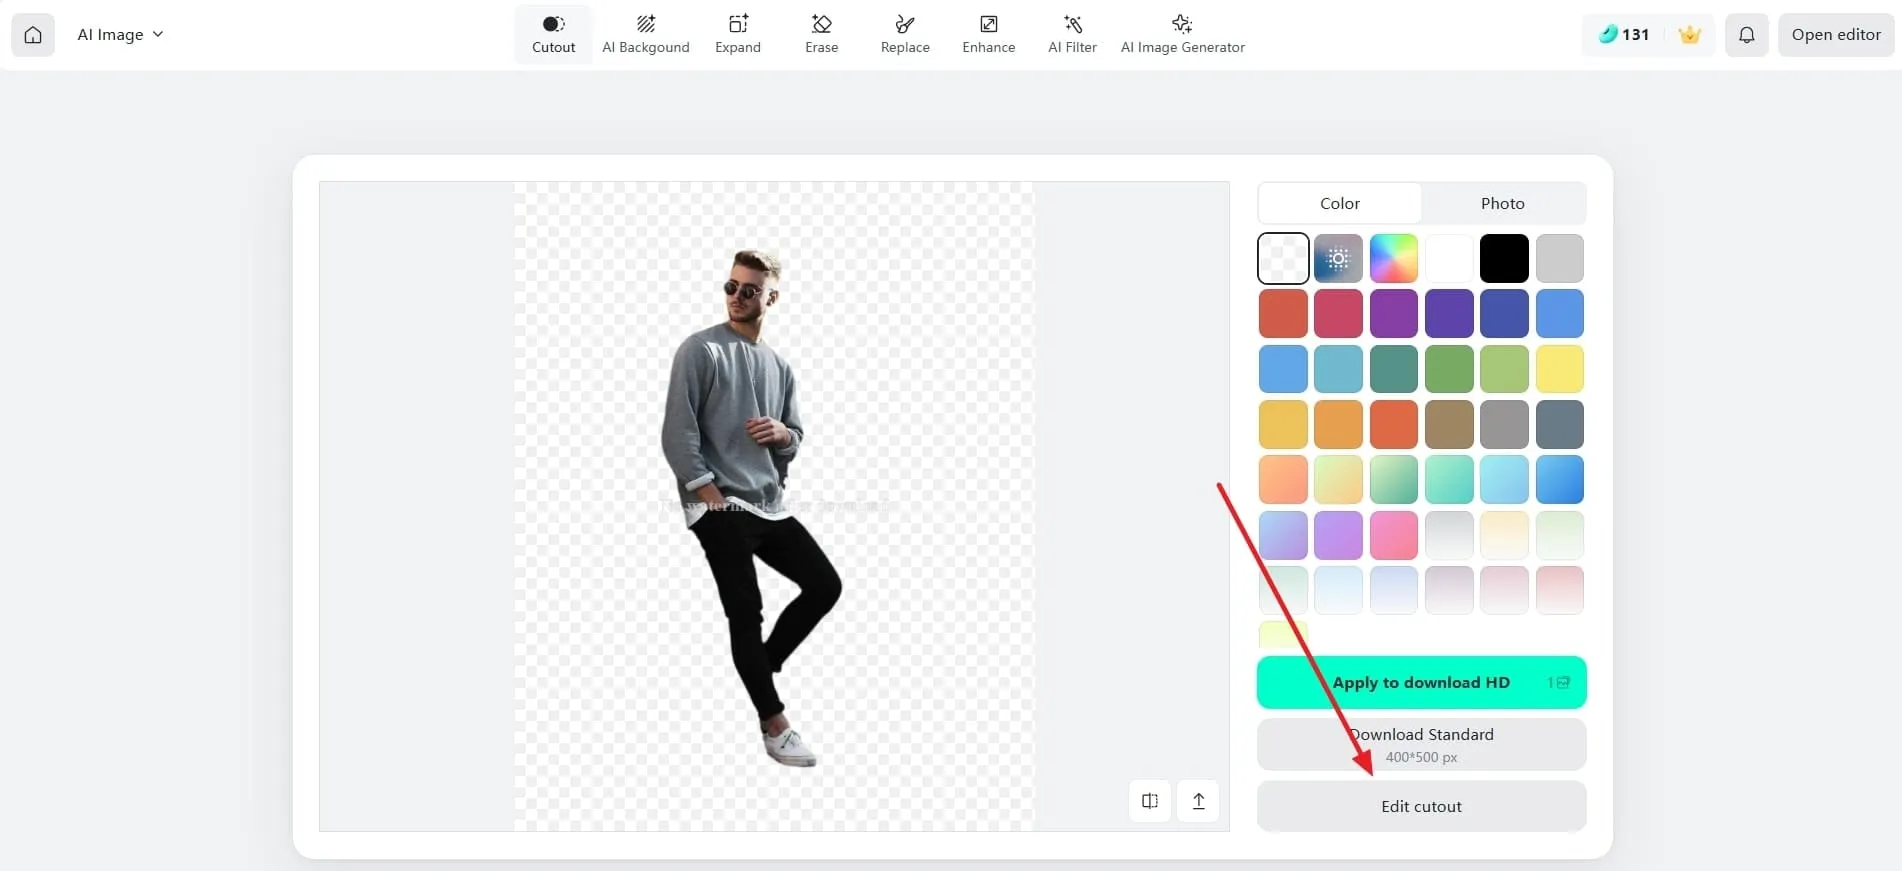The height and width of the screenshot is (871, 1902).
Task: Switch to the Color tab
Action: point(1339,204)
